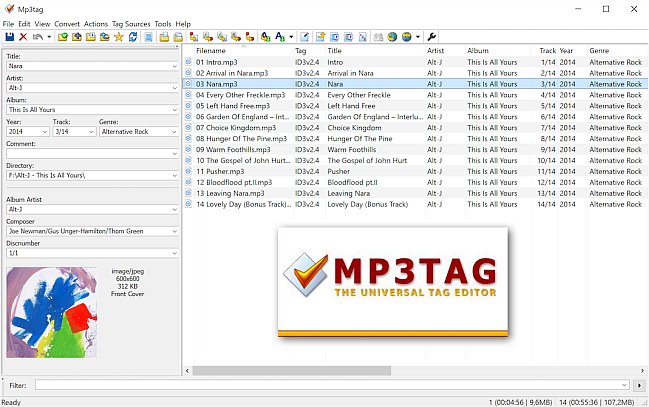This screenshot has height=407, width=649.
Task: Sort by the Year column header
Action: pyautogui.click(x=566, y=51)
